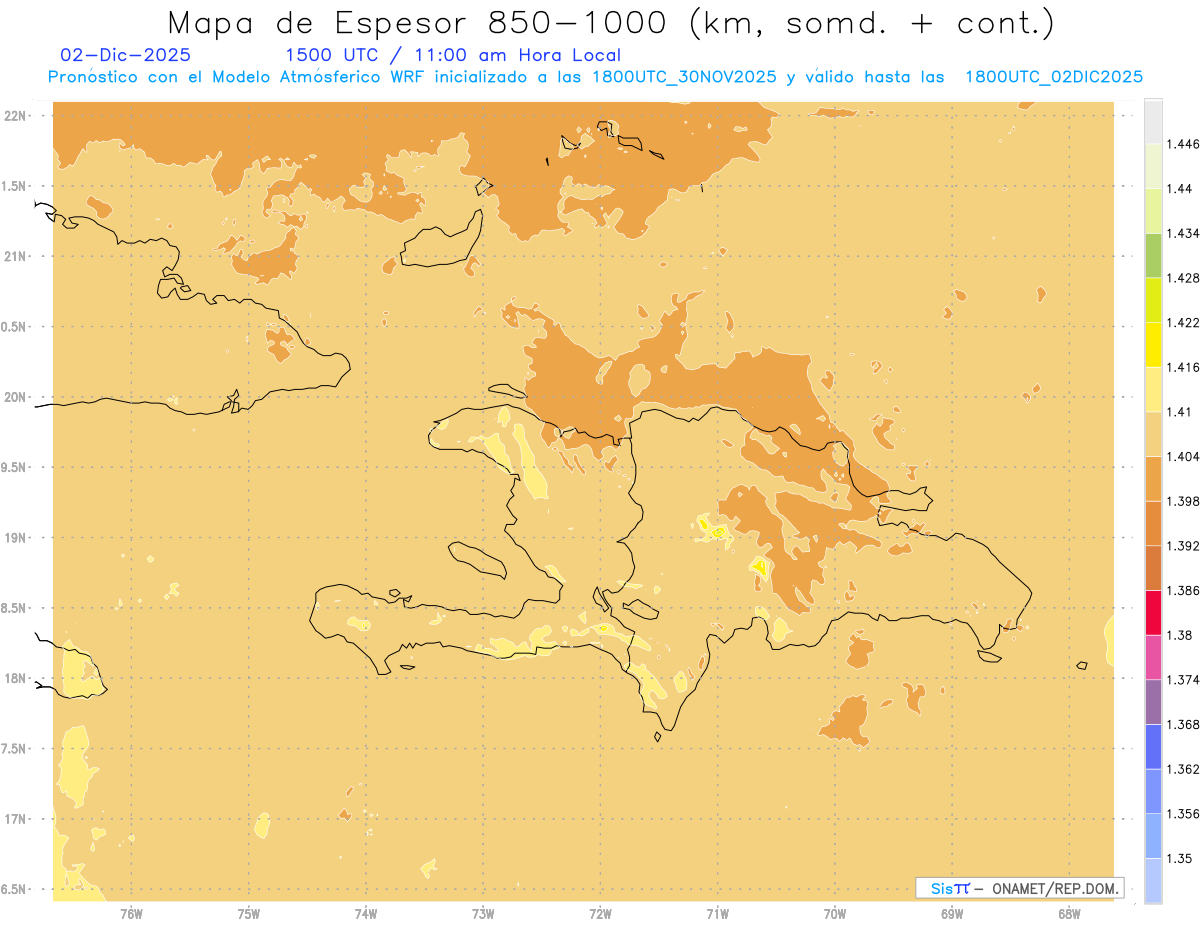
Task: Click the 71W longitude axis label
Action: (x=717, y=914)
